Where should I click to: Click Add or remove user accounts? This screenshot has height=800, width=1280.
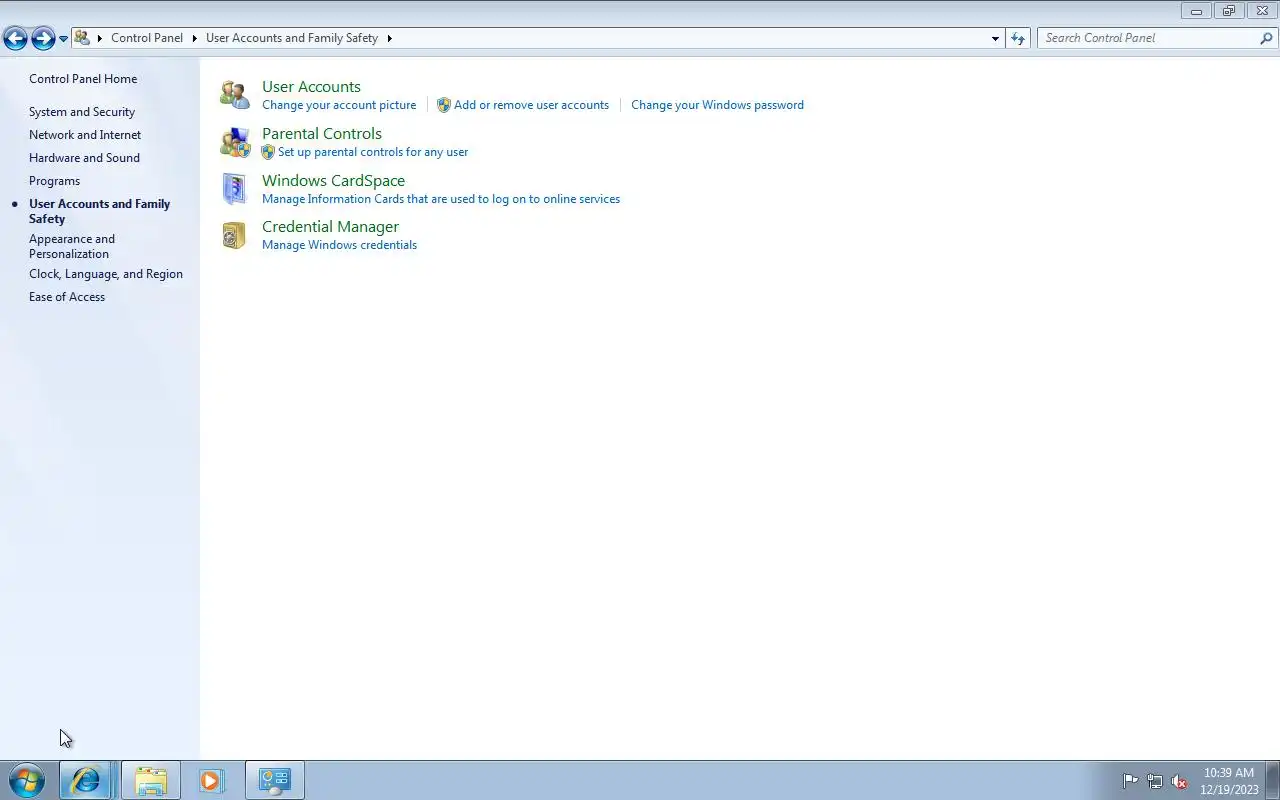pyautogui.click(x=531, y=105)
